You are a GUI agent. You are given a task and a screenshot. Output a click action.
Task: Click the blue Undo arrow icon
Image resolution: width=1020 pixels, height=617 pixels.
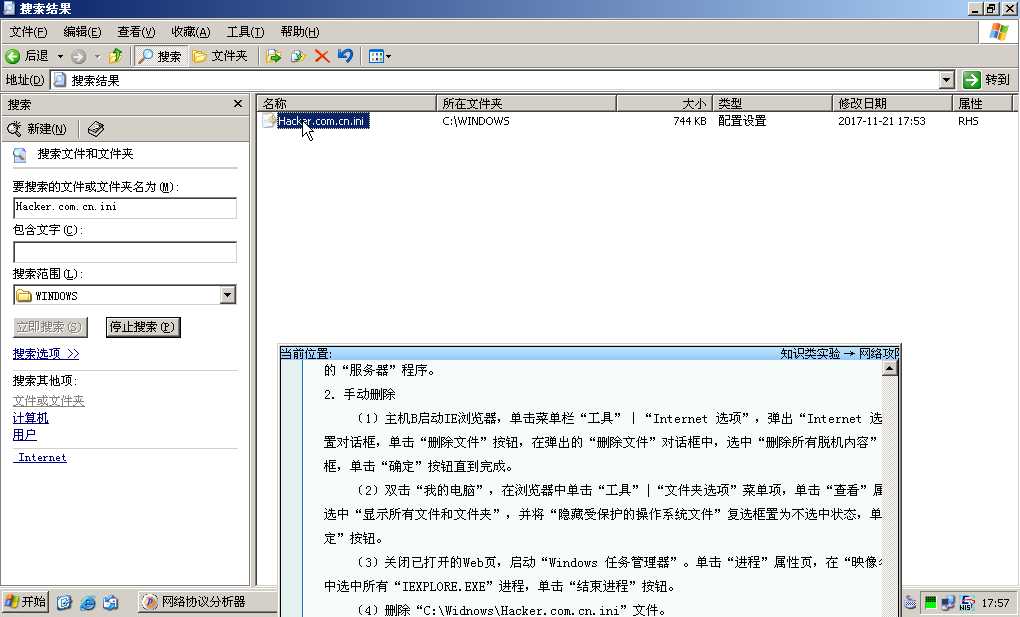pyautogui.click(x=345, y=56)
